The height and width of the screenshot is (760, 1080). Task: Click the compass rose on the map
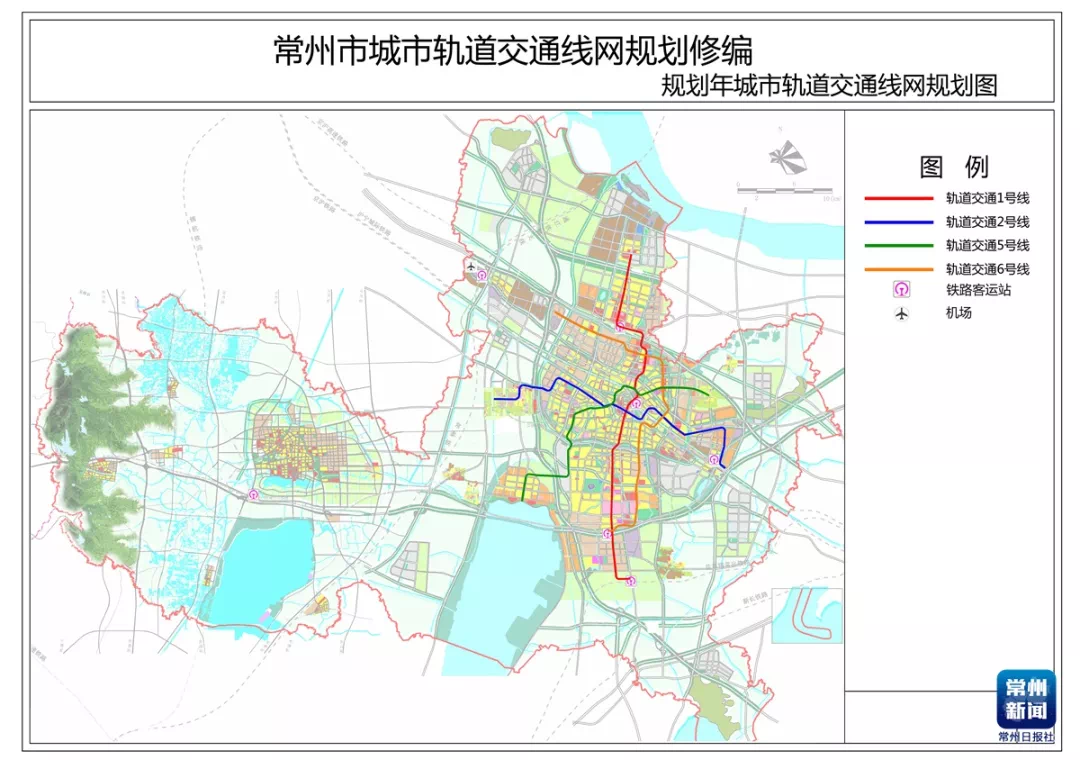787,156
